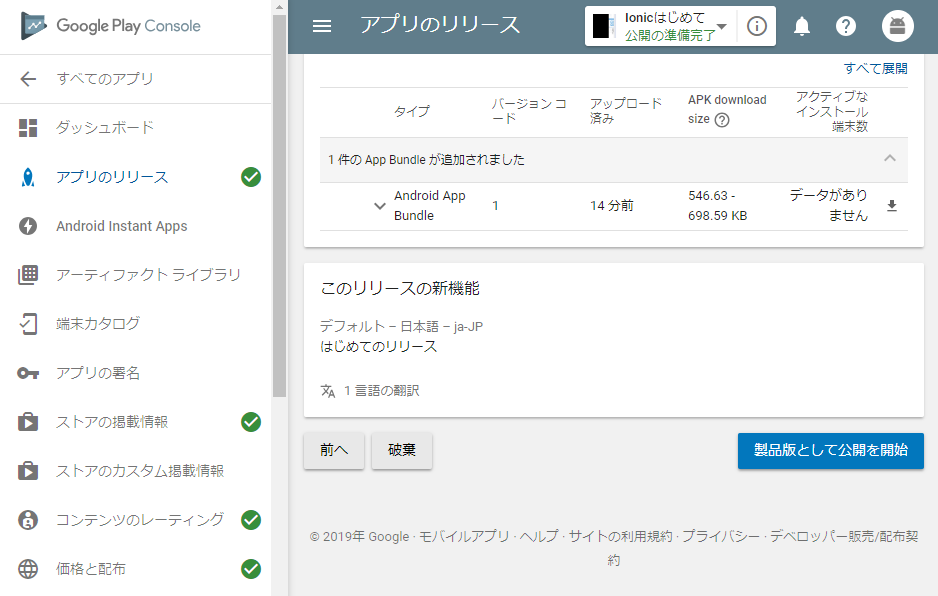938x596 pixels.
Task: Expand the Android App Bundle row details
Action: [379, 205]
